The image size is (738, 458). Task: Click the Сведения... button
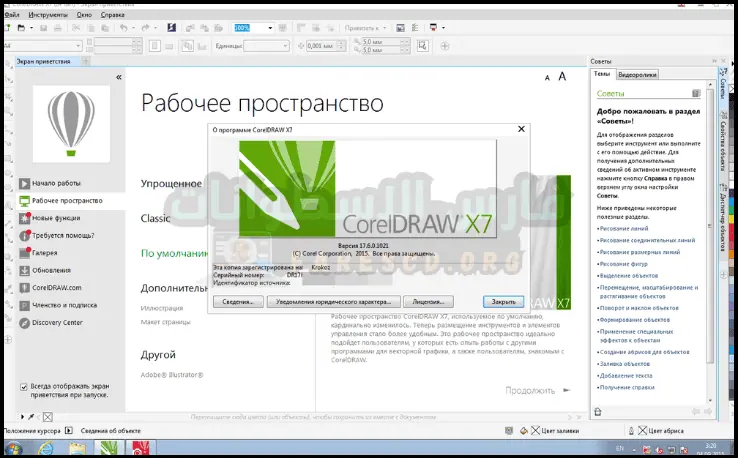click(x=239, y=301)
